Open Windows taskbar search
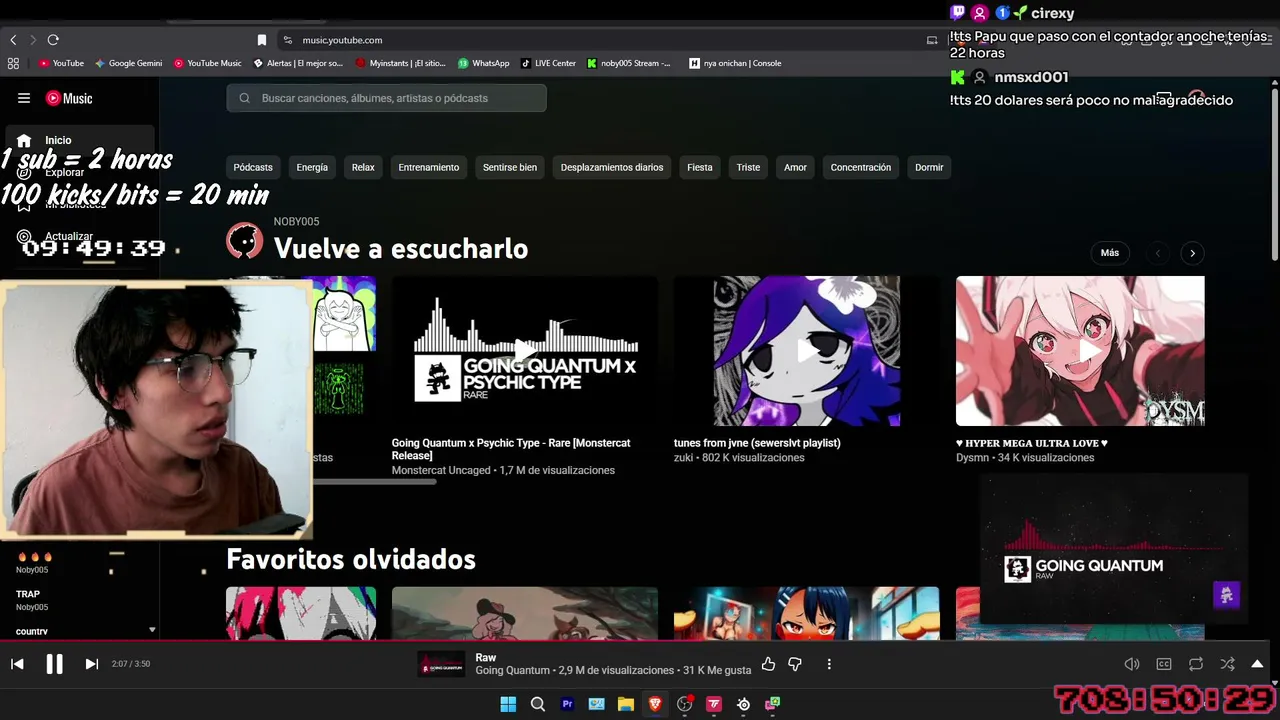Image resolution: width=1280 pixels, height=720 pixels. pos(538,704)
